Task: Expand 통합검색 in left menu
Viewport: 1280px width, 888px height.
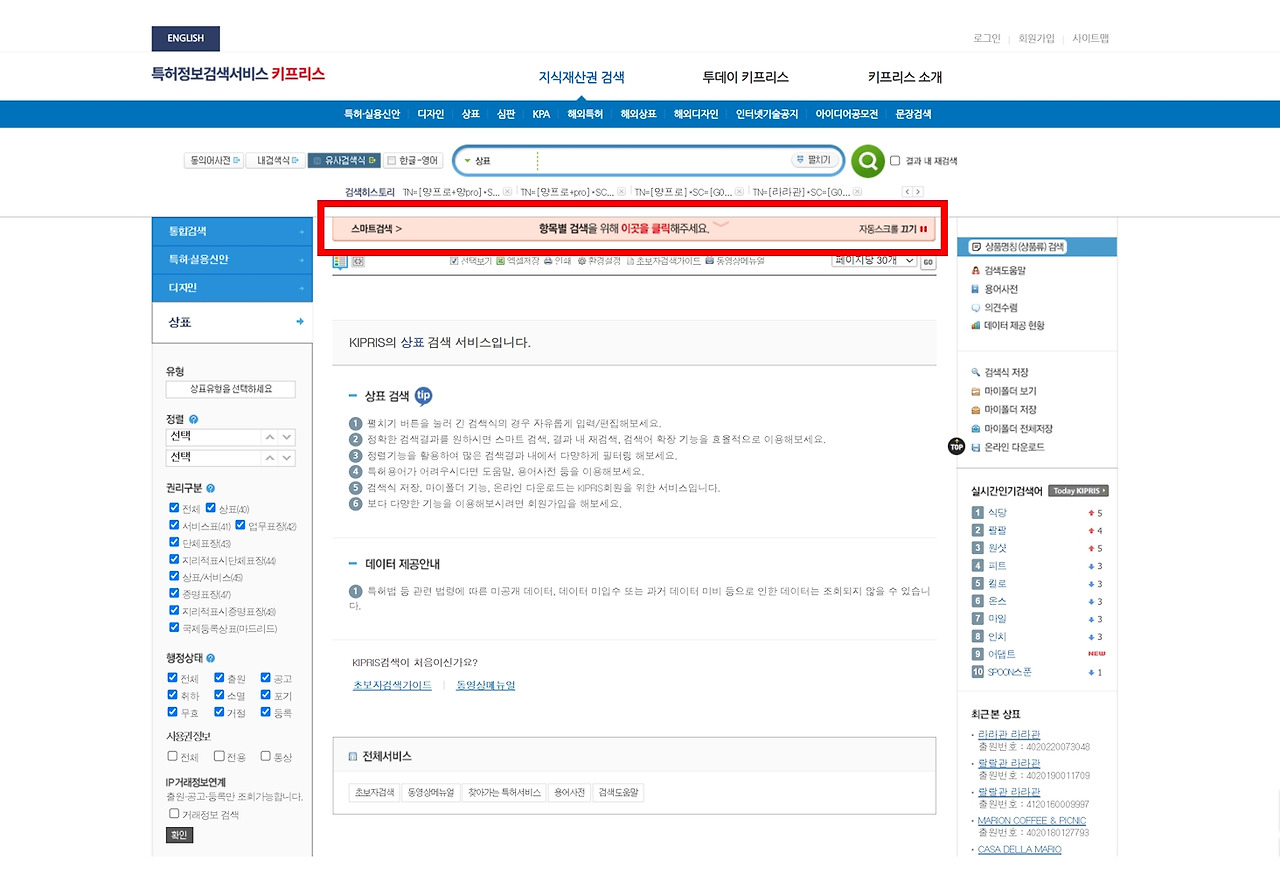Action: (x=232, y=231)
